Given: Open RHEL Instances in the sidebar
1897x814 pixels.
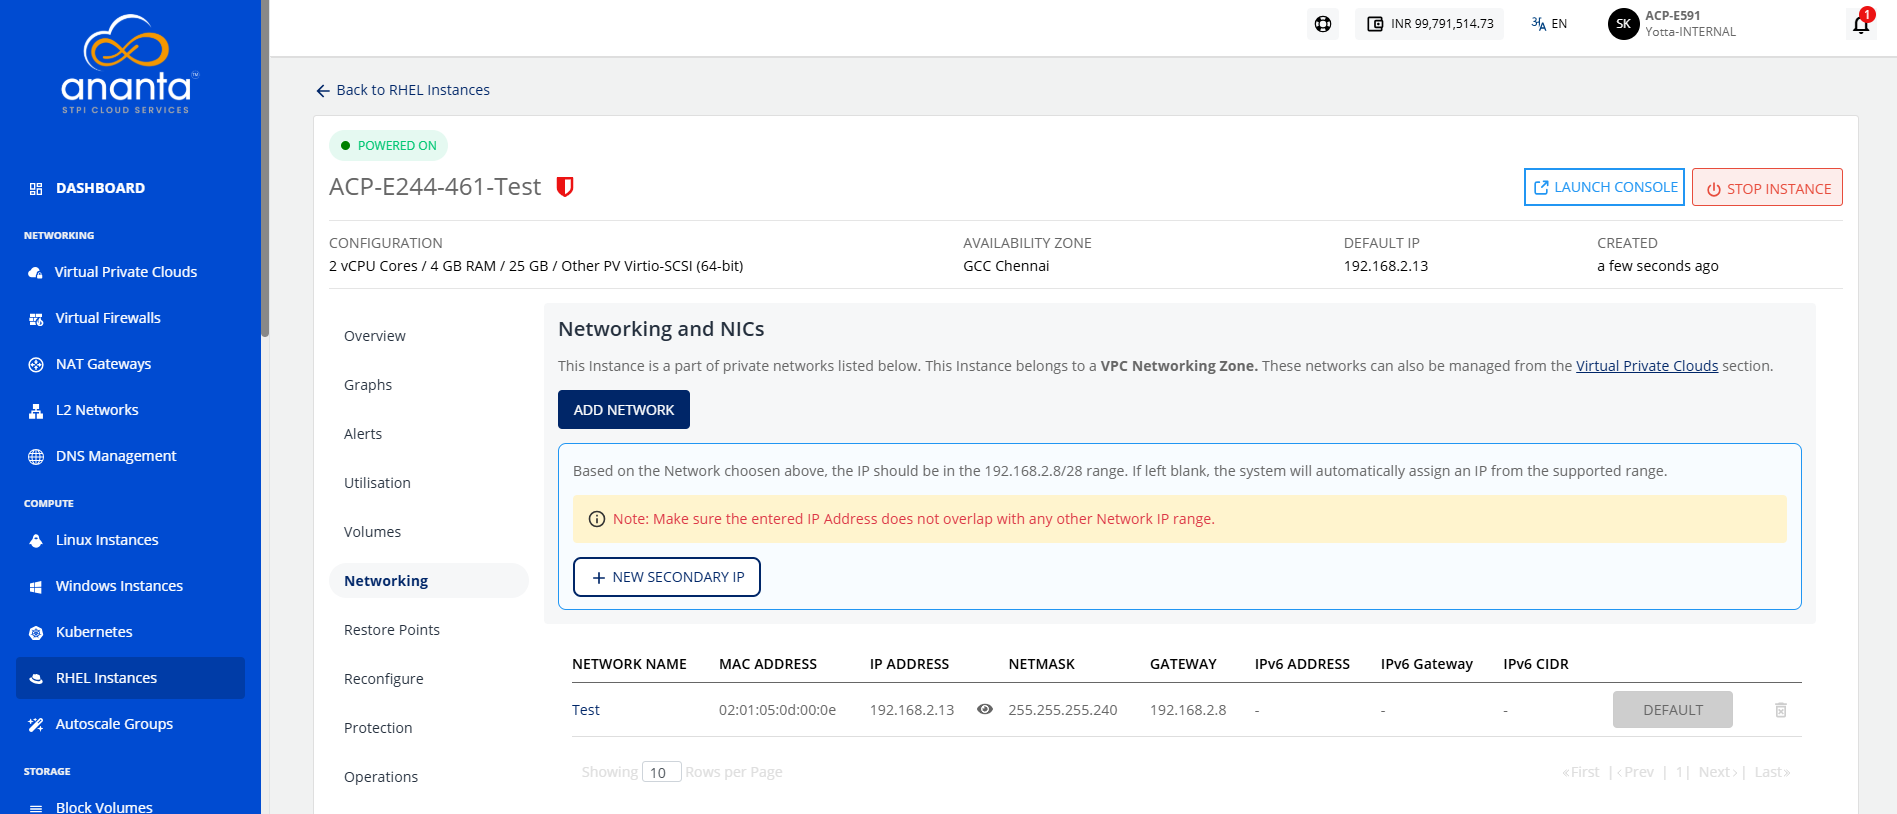Looking at the screenshot, I should (130, 678).
